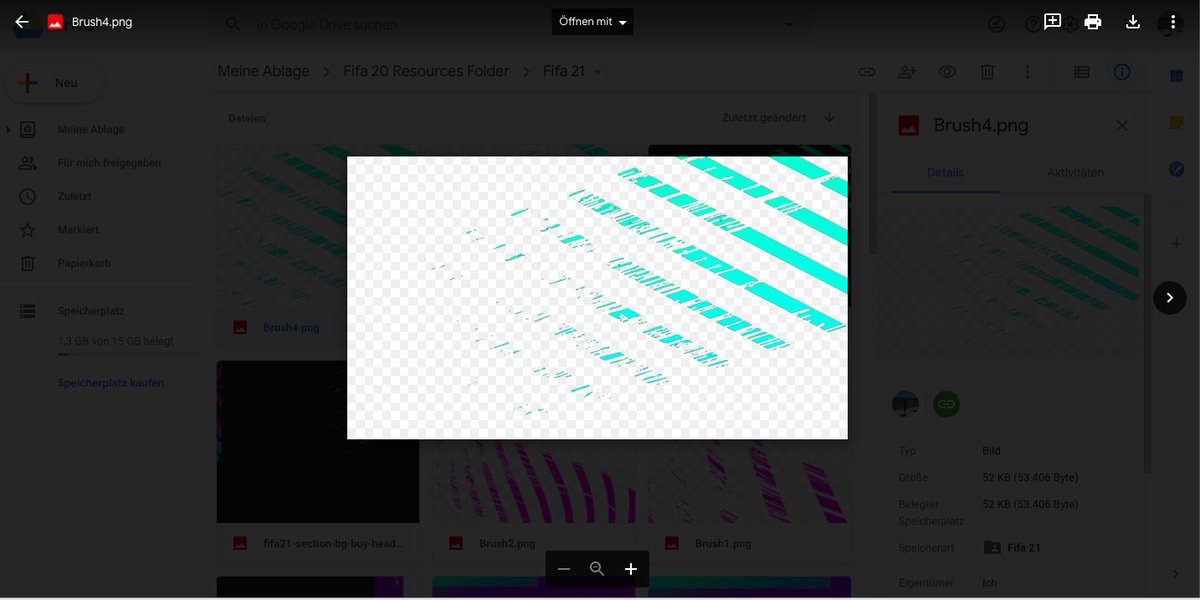
Task: Open the Fifa 21 breadcrumb dropdown
Action: click(x=598, y=72)
